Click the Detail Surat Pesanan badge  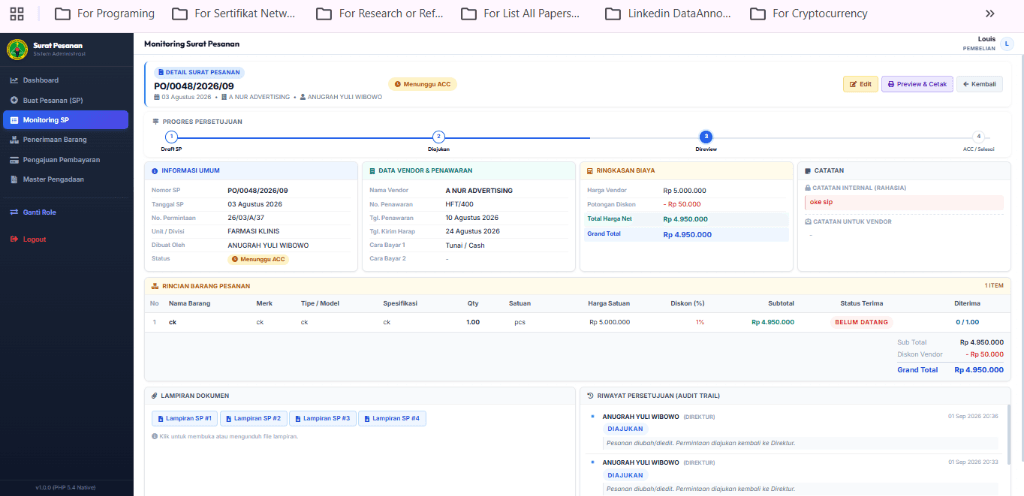[x=199, y=72]
